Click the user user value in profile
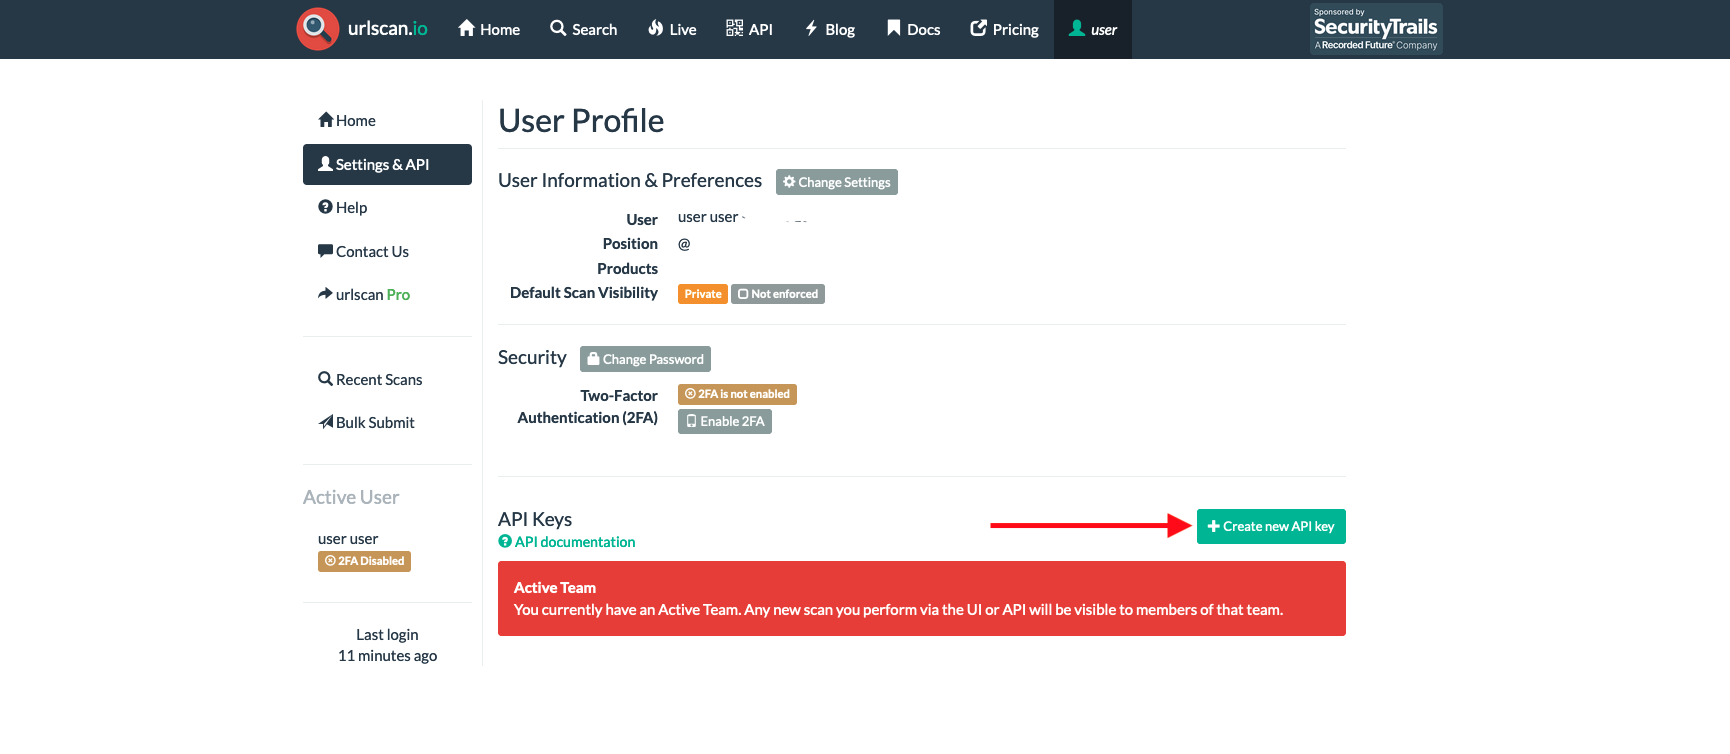The height and width of the screenshot is (754, 1730). point(708,217)
